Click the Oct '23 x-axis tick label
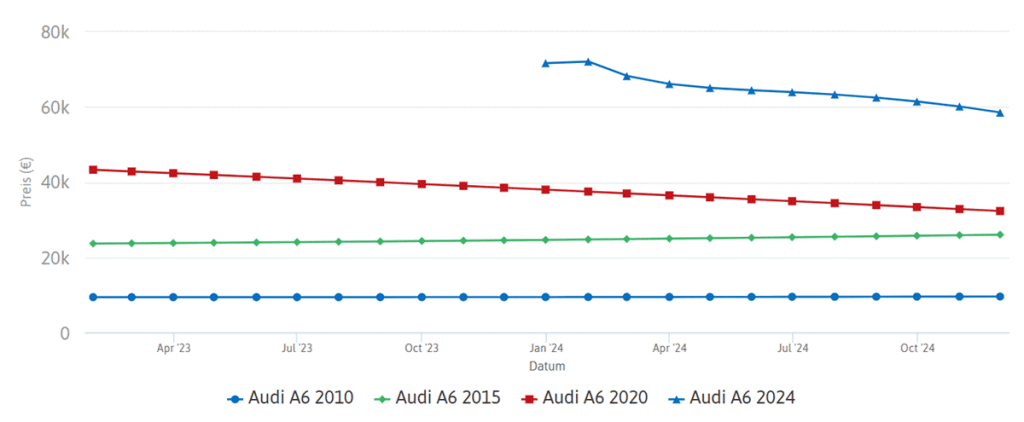This screenshot has width=1024, height=422. (421, 349)
